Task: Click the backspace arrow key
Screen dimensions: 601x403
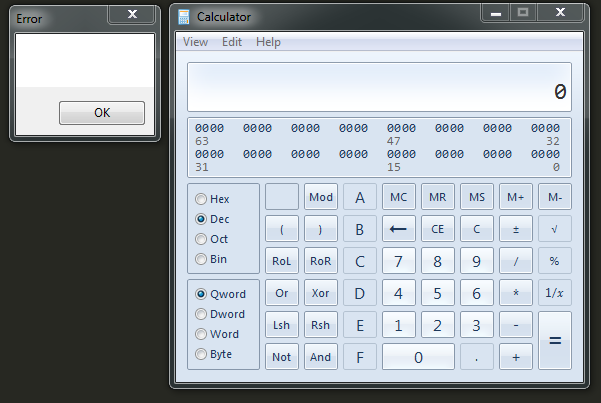Action: [x=399, y=229]
